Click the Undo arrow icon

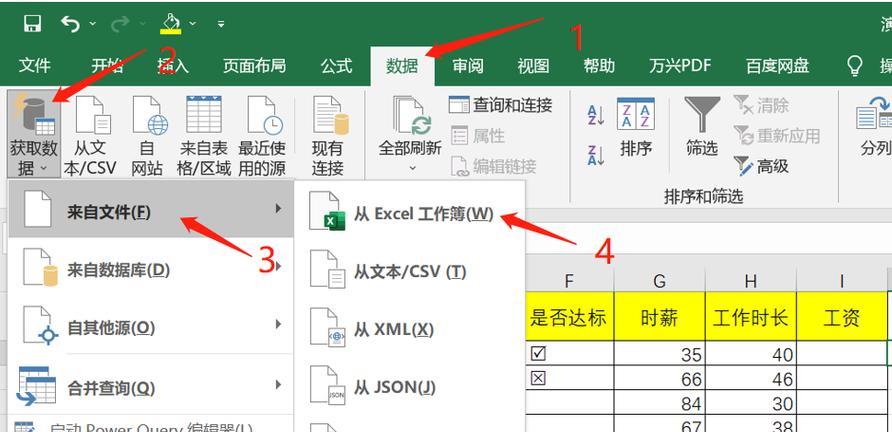(x=71, y=24)
